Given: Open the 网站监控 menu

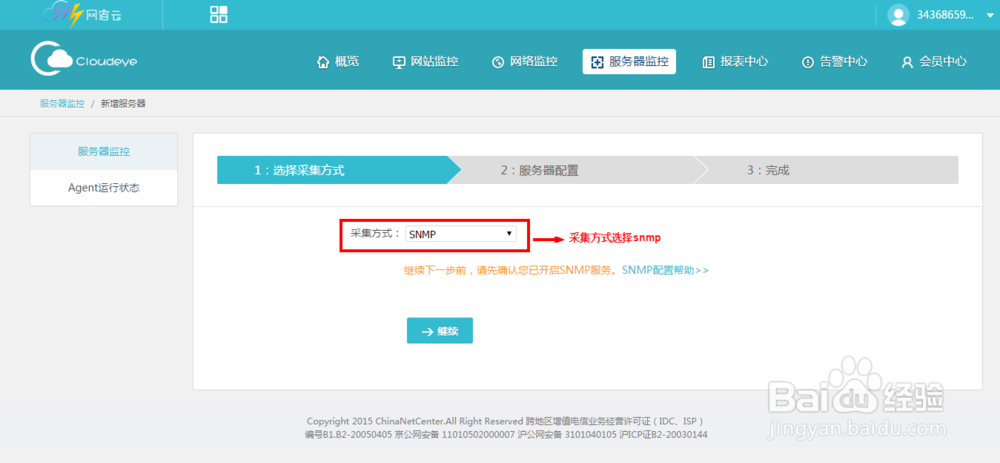Looking at the screenshot, I should click(425, 62).
